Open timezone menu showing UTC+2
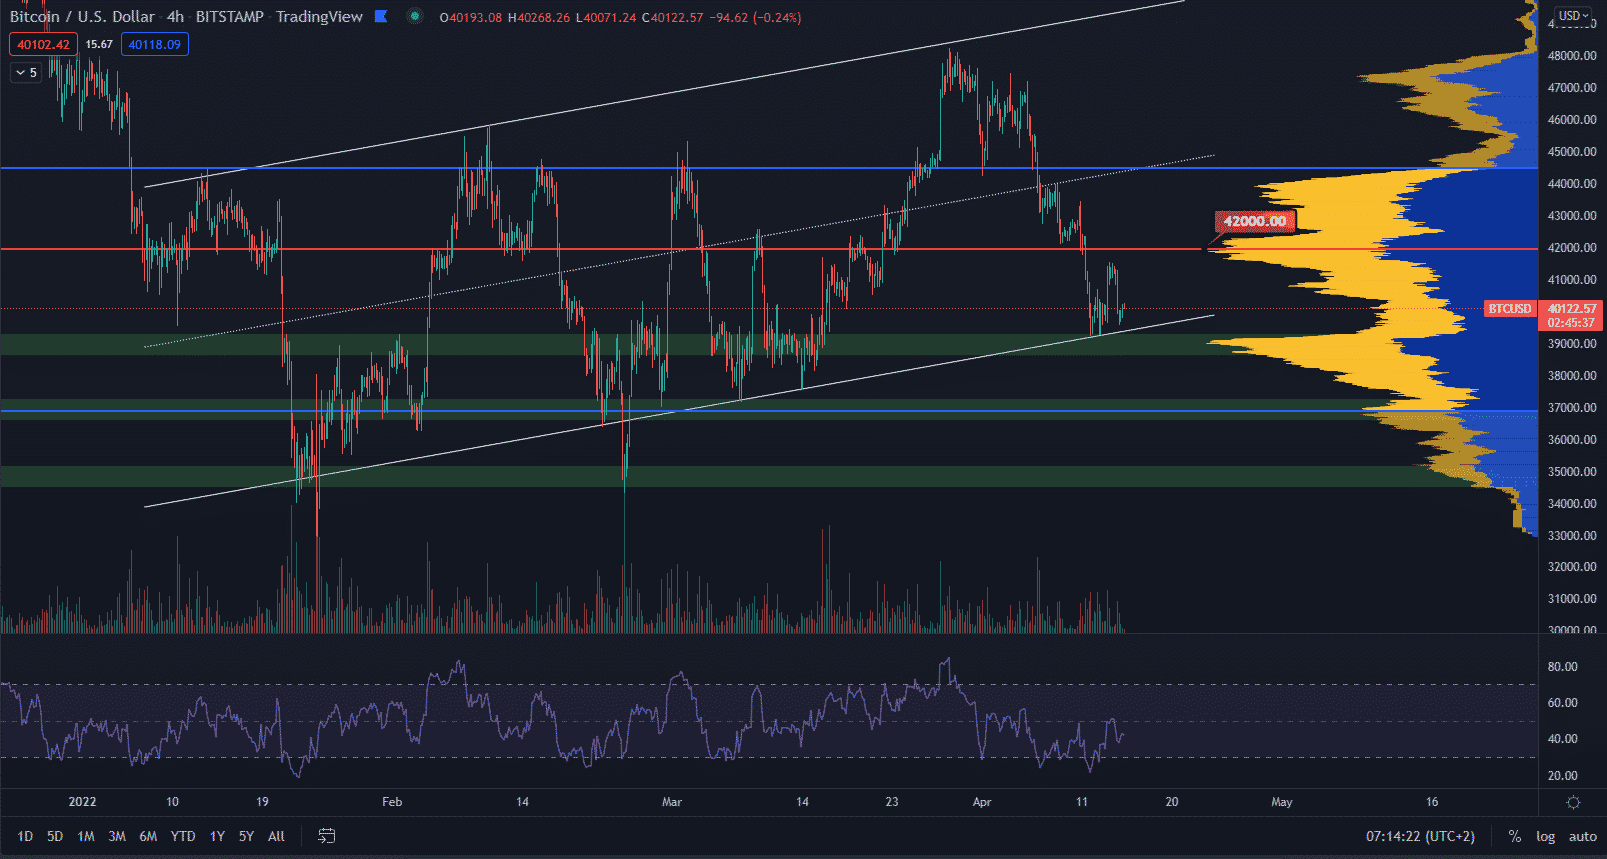This screenshot has height=859, width=1607. click(x=1420, y=836)
